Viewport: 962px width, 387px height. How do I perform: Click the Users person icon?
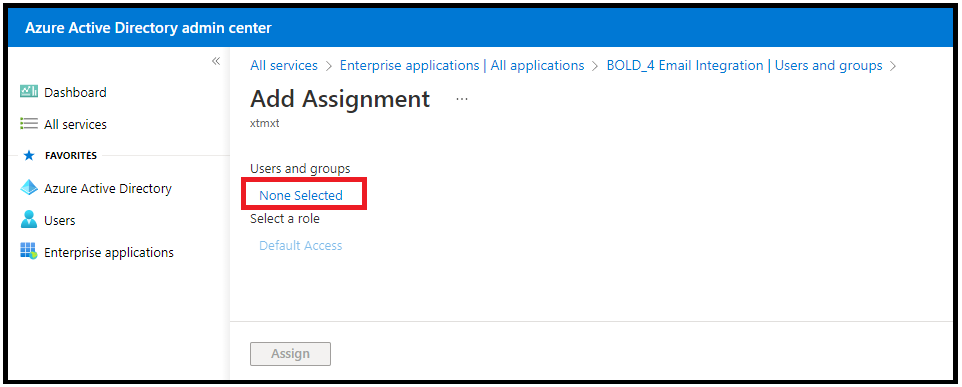[x=29, y=220]
